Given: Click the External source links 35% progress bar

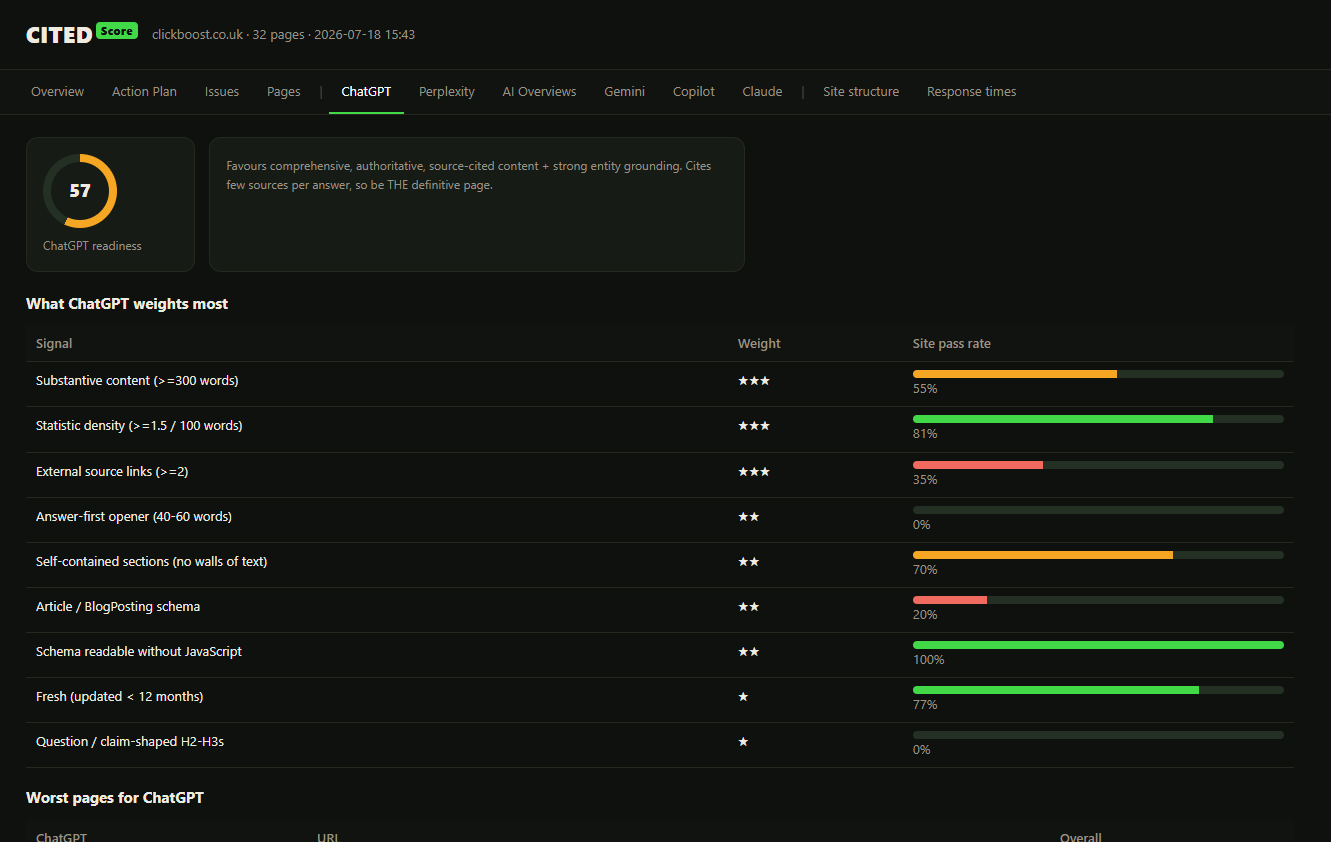Looking at the screenshot, I should pyautogui.click(x=1098, y=465).
